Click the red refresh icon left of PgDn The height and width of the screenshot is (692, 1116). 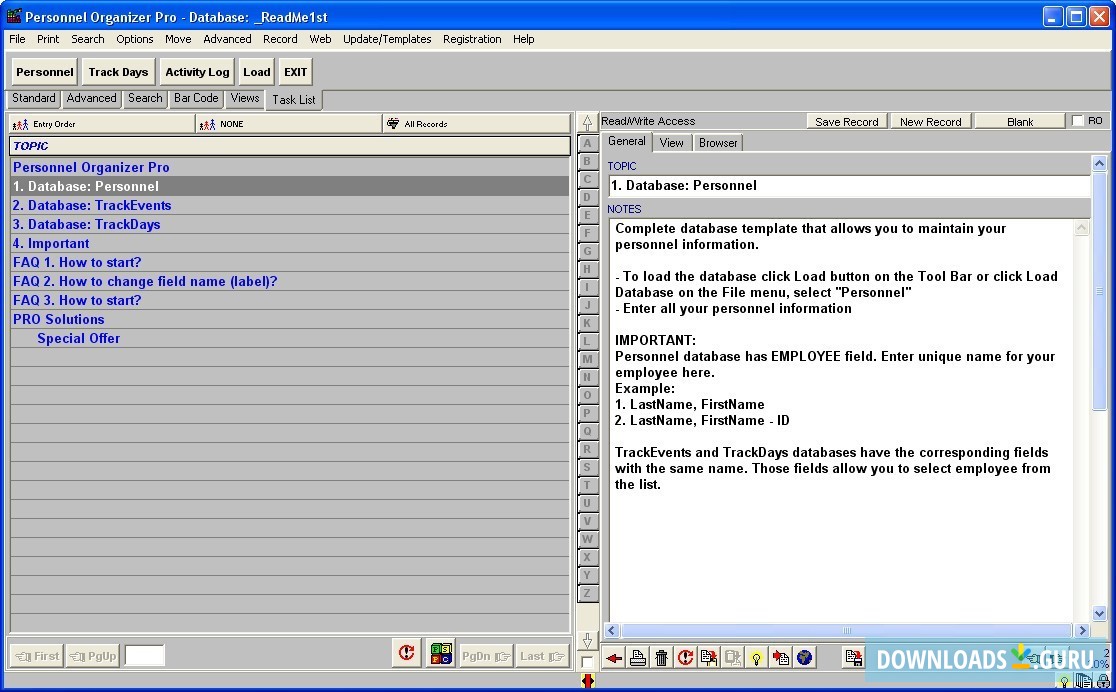406,655
